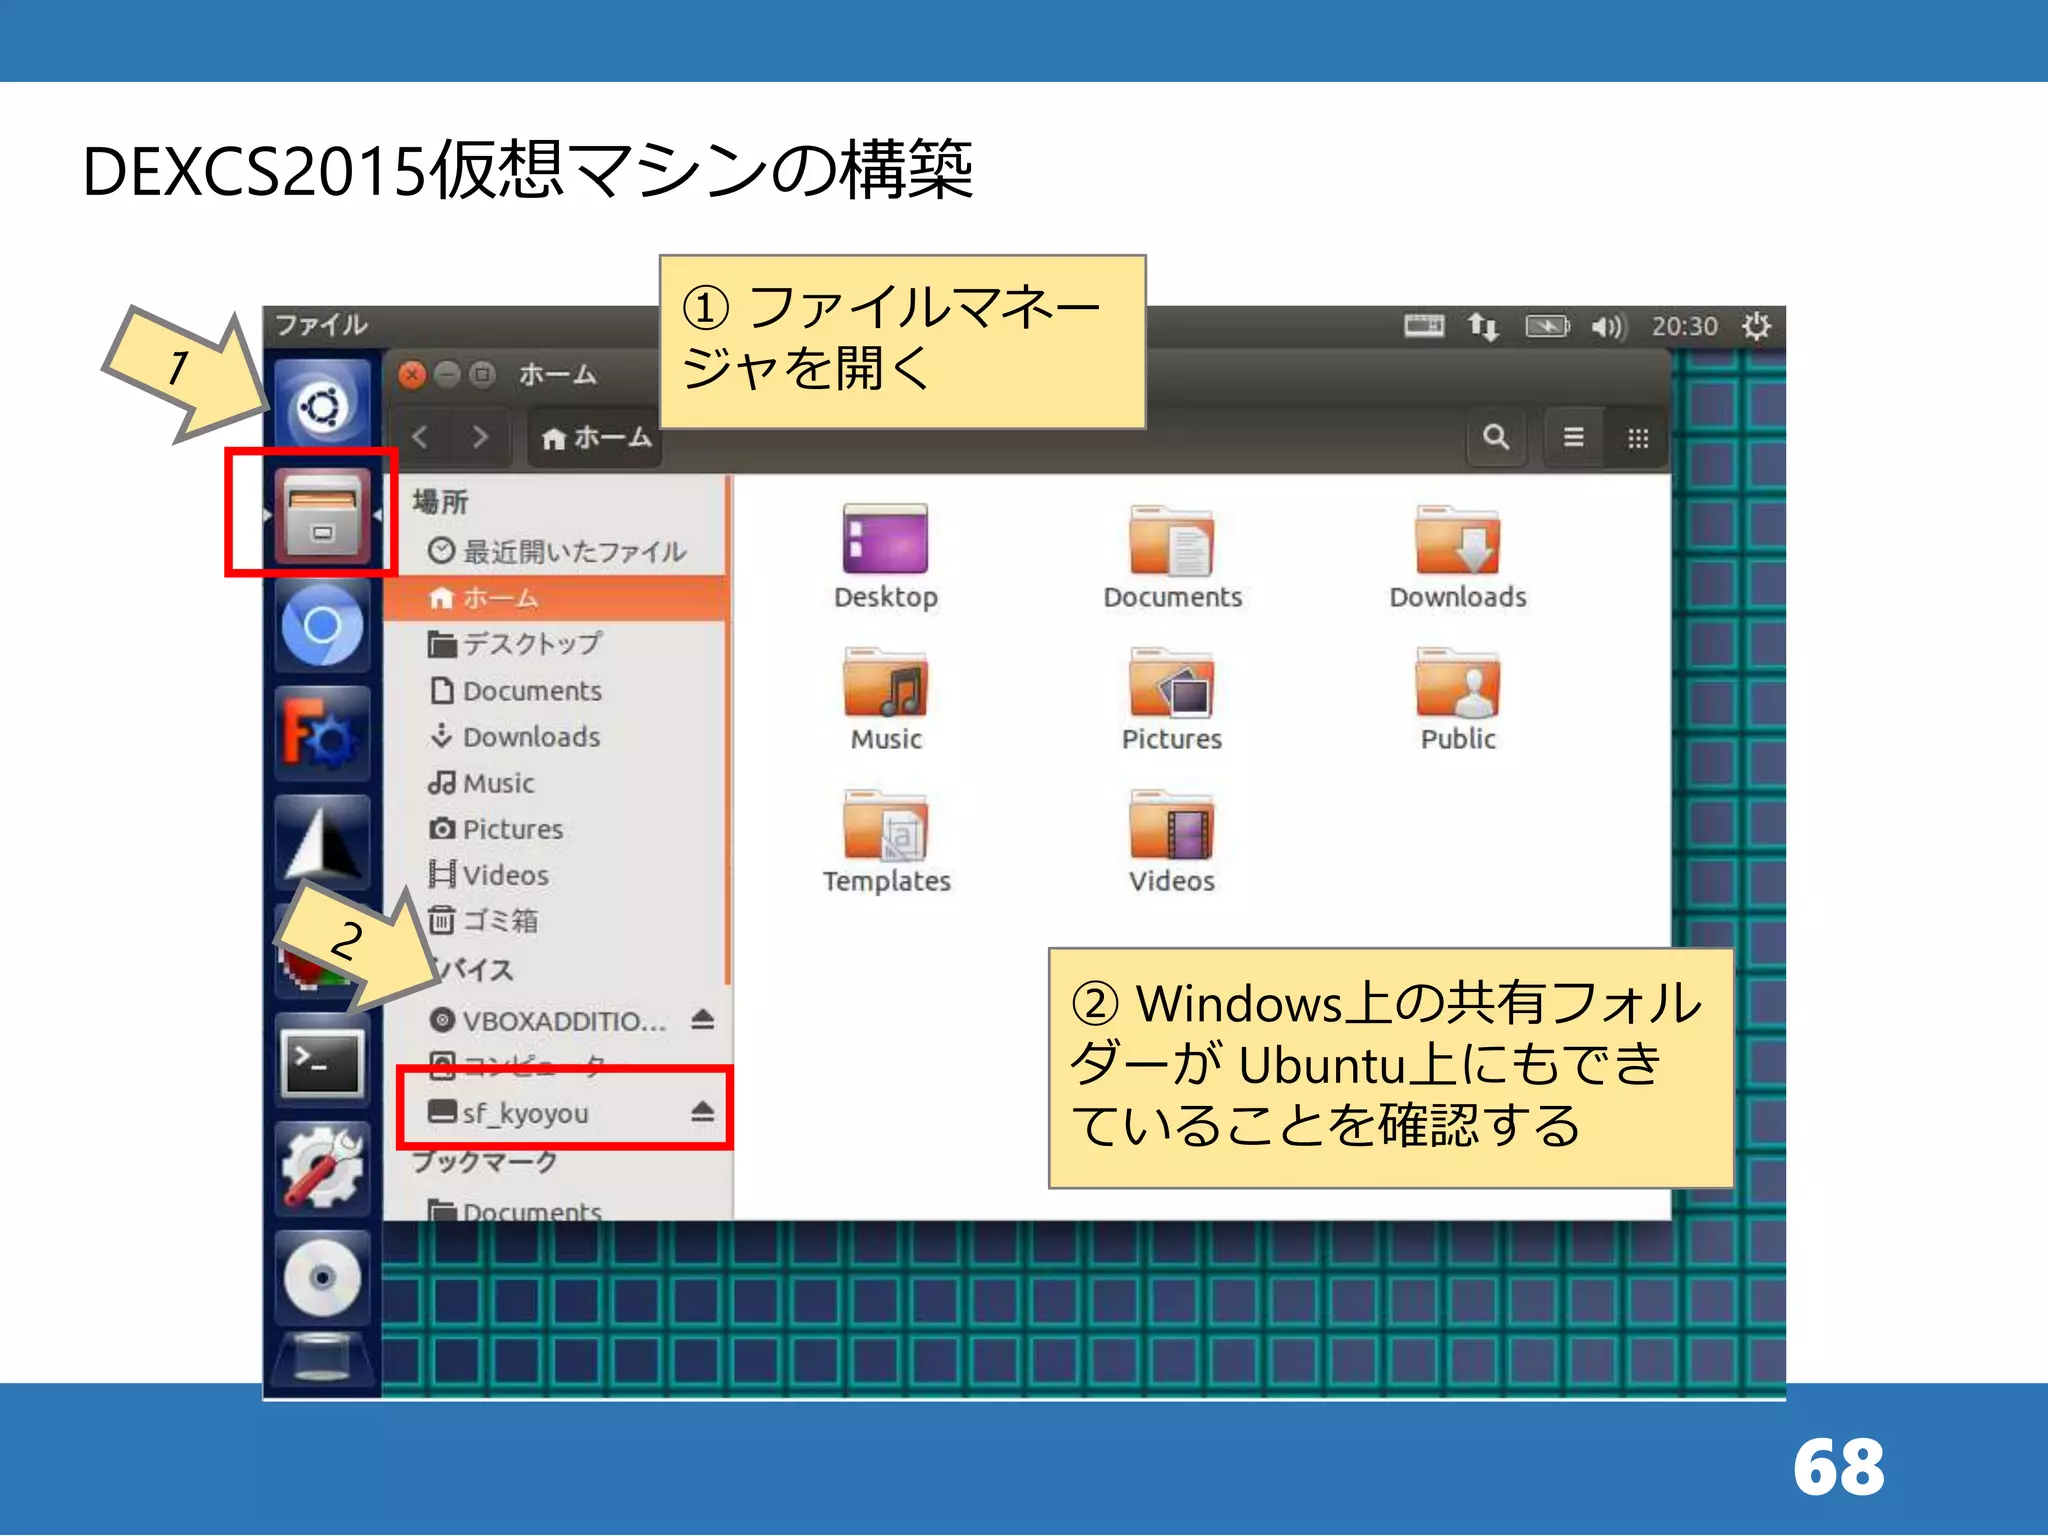Select the Public folder icon
Image resolution: width=2048 pixels, height=1536 pixels.
tap(1458, 699)
